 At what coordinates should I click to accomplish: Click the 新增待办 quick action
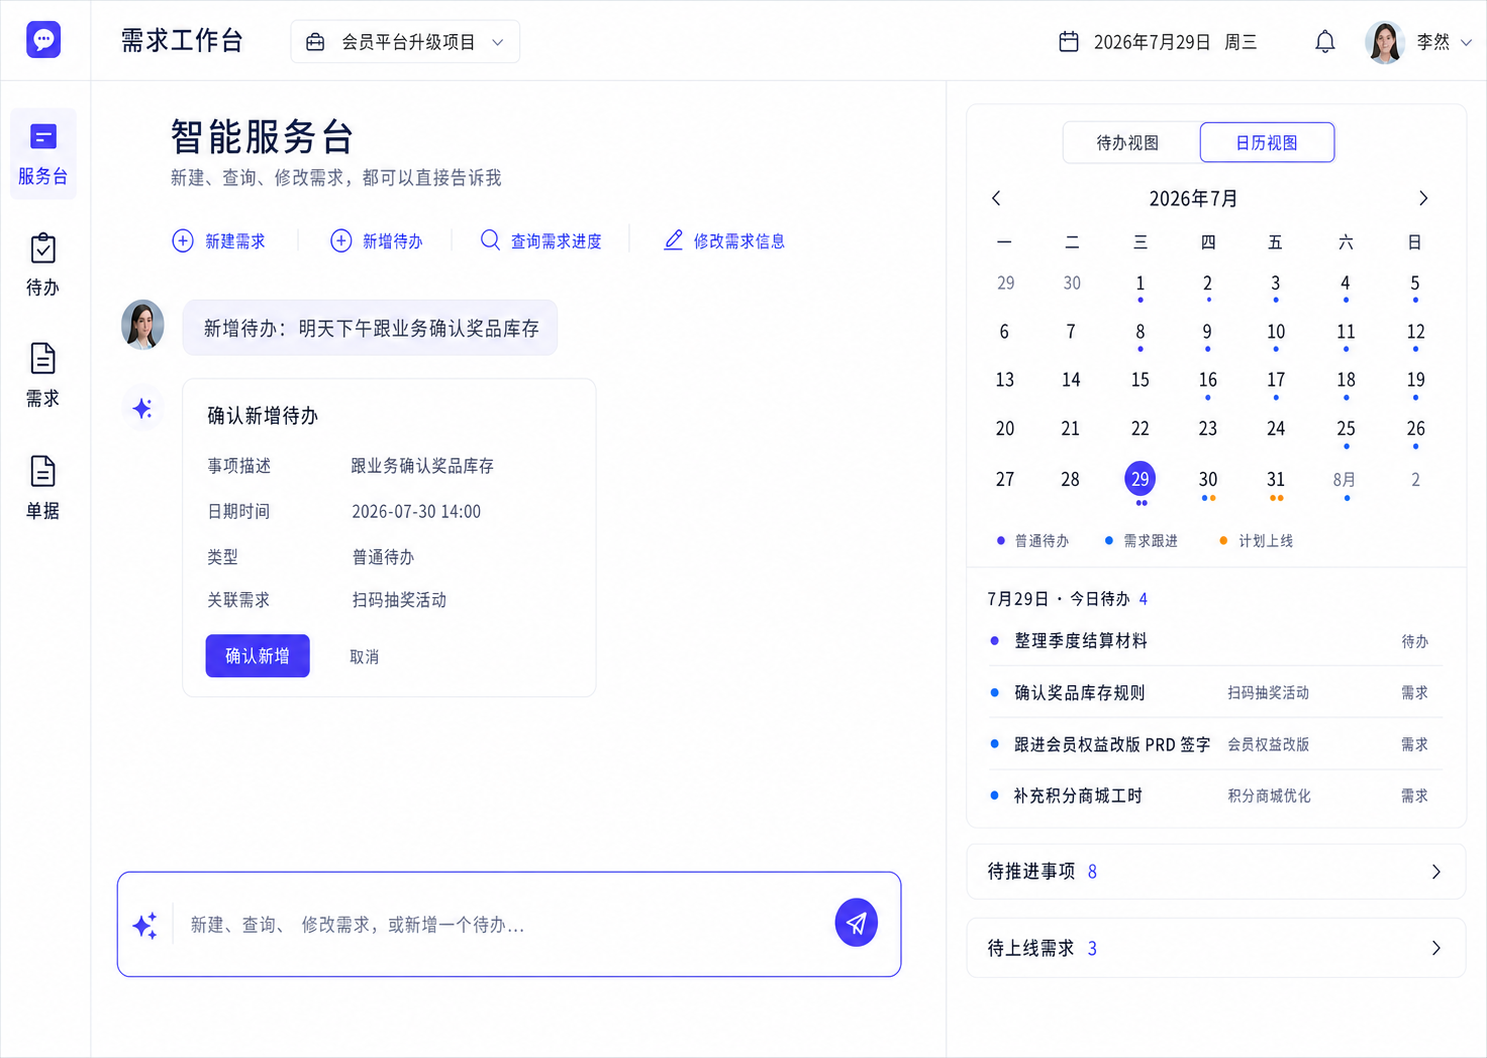376,241
